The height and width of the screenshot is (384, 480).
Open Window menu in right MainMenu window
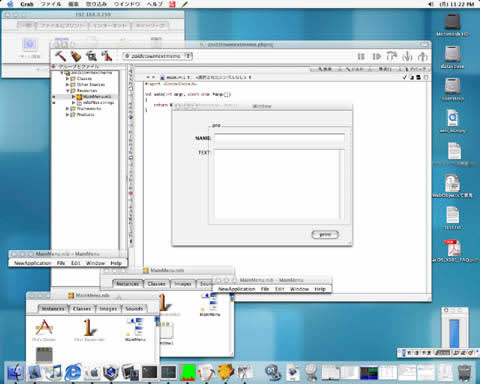coord(299,289)
